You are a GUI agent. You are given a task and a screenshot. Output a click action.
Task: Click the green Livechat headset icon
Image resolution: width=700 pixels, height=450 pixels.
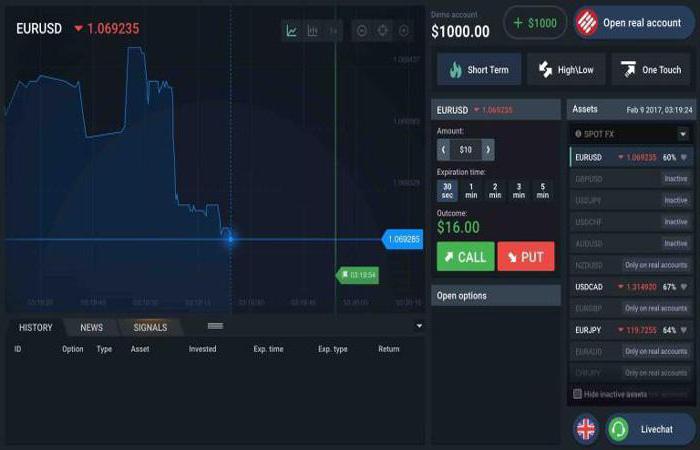pyautogui.click(x=618, y=429)
